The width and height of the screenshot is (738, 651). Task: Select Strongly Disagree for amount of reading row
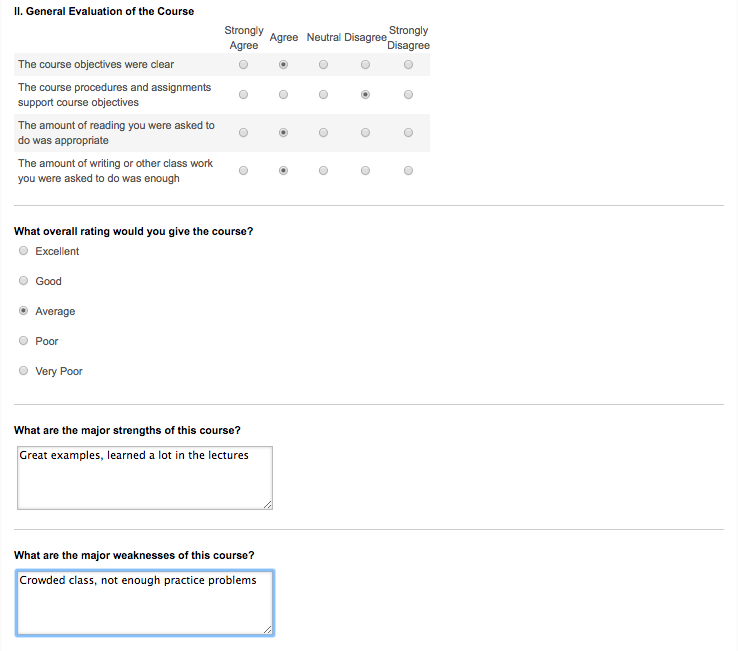(x=409, y=133)
